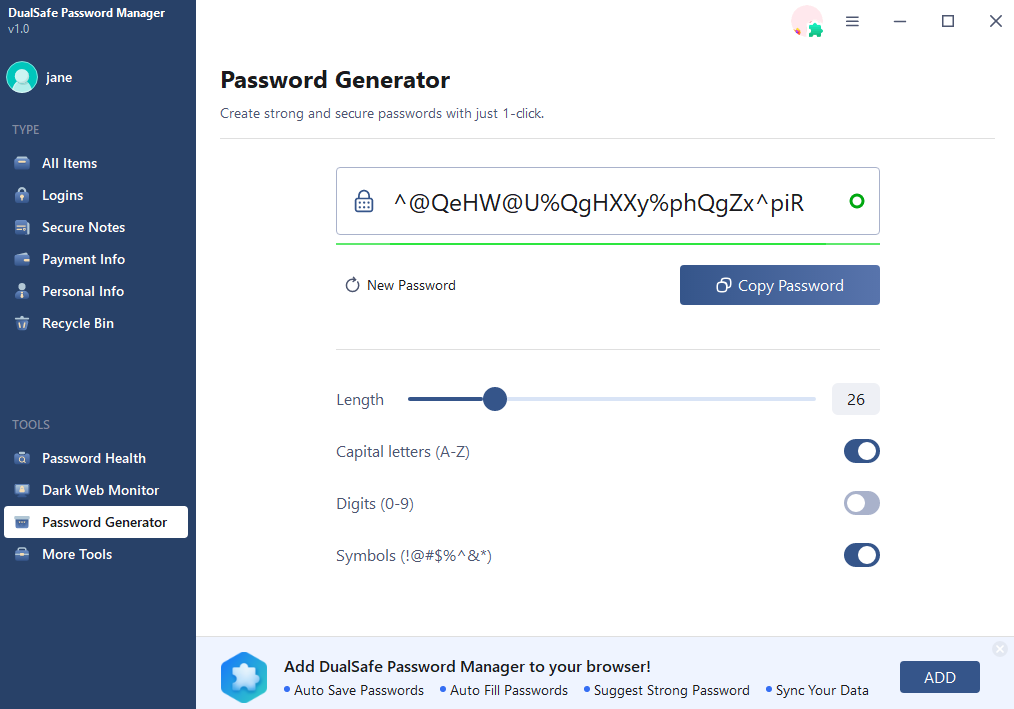Click the generated password text field
Viewport: 1014px width, 709px height.
tap(598, 203)
